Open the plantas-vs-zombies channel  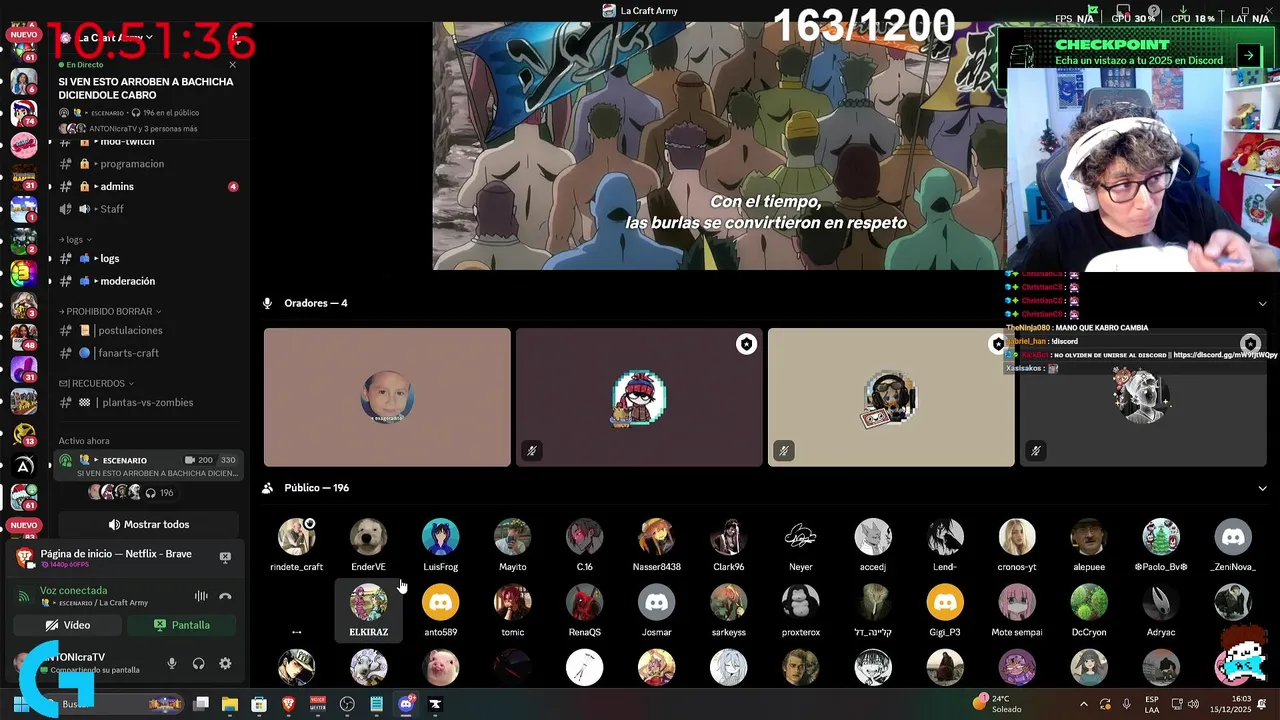click(148, 402)
